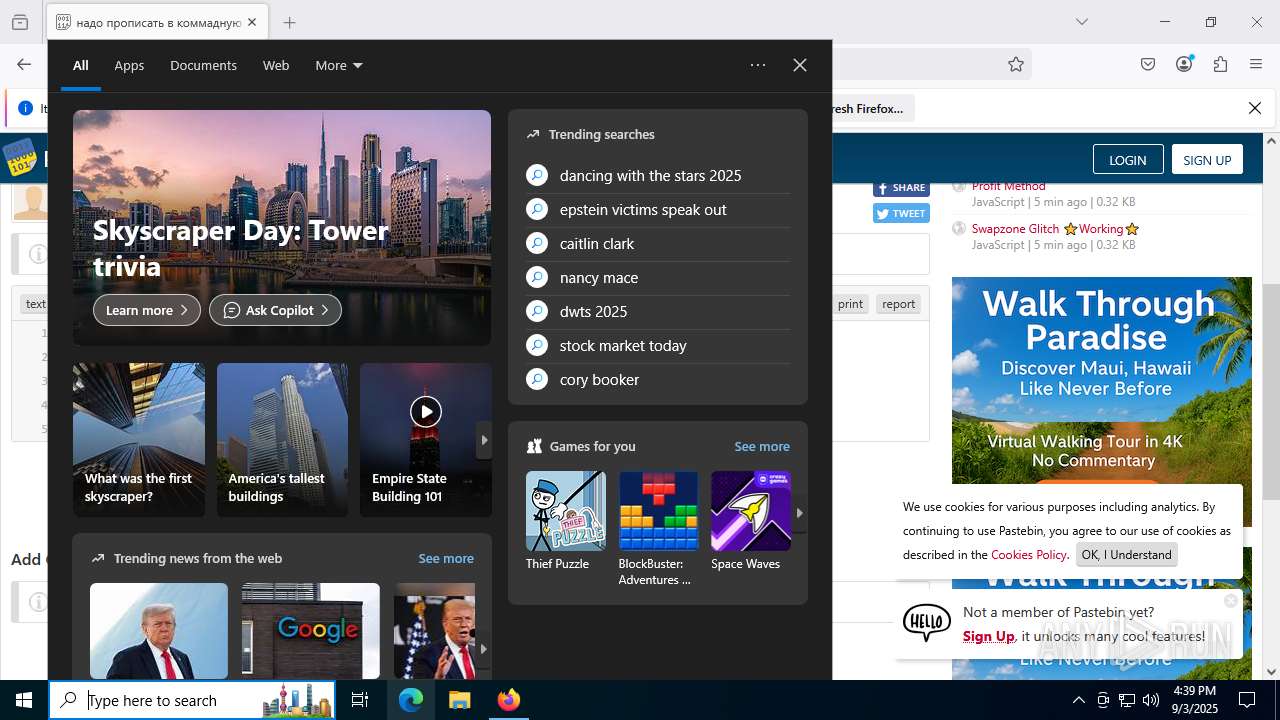Screen dimensions: 1280x720
Task: Play the Empire State Building 101 video
Action: [426, 411]
